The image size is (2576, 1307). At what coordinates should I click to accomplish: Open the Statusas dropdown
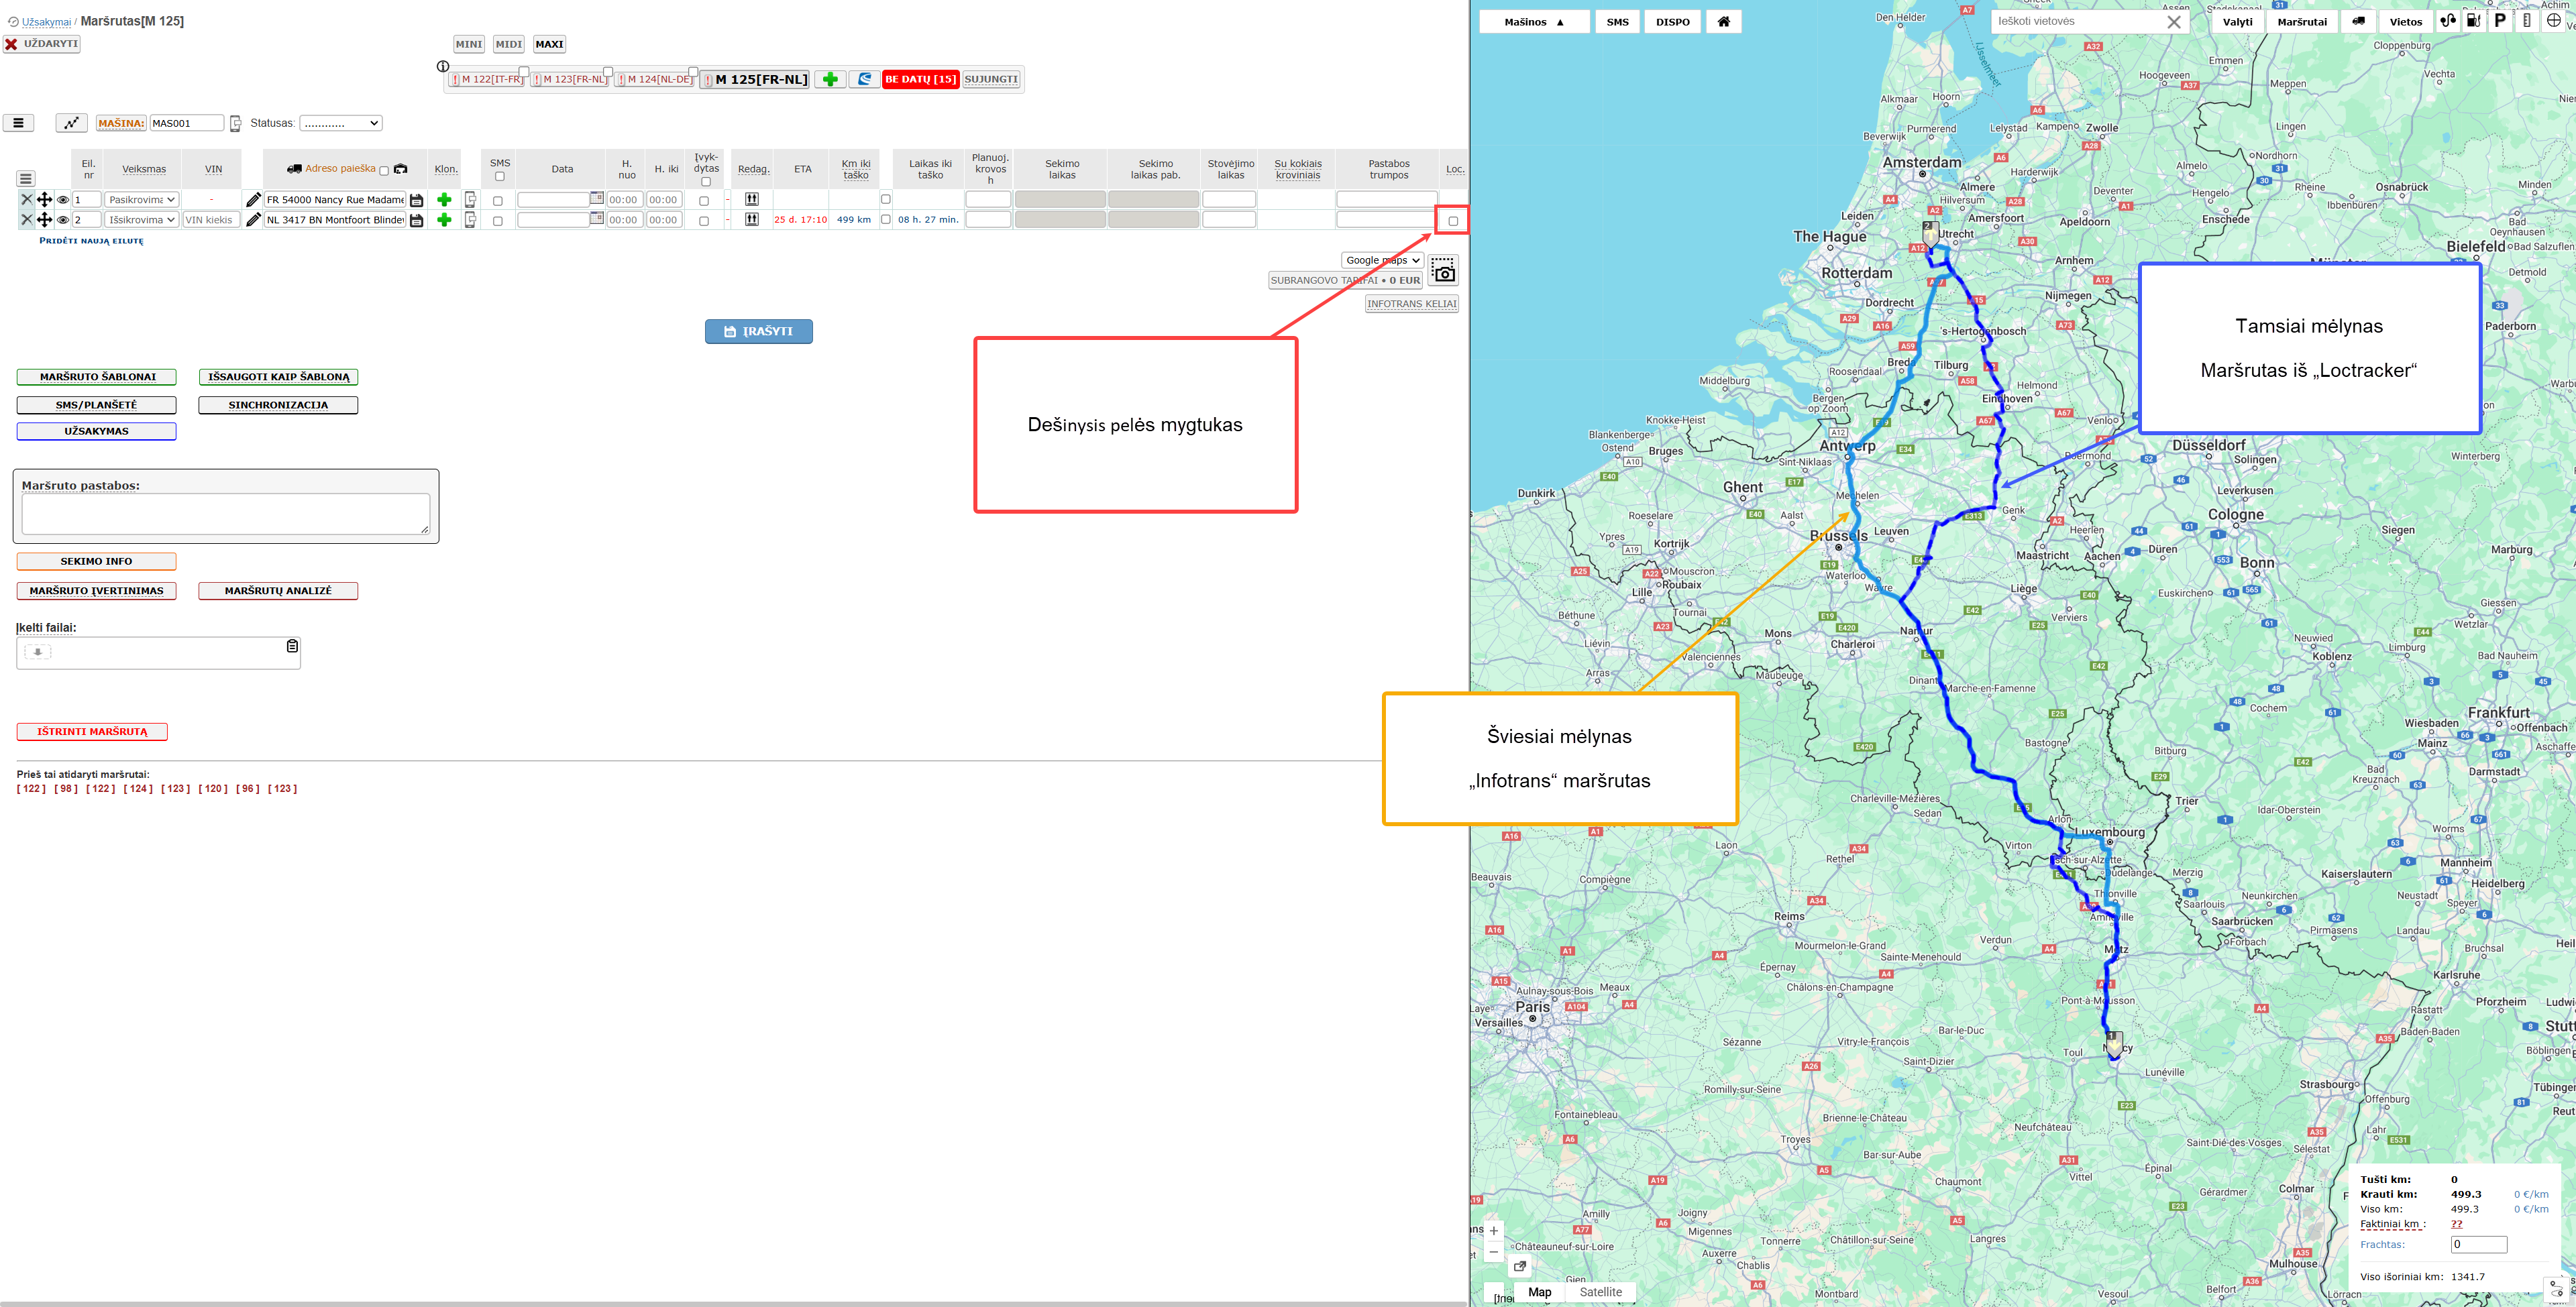coord(341,123)
